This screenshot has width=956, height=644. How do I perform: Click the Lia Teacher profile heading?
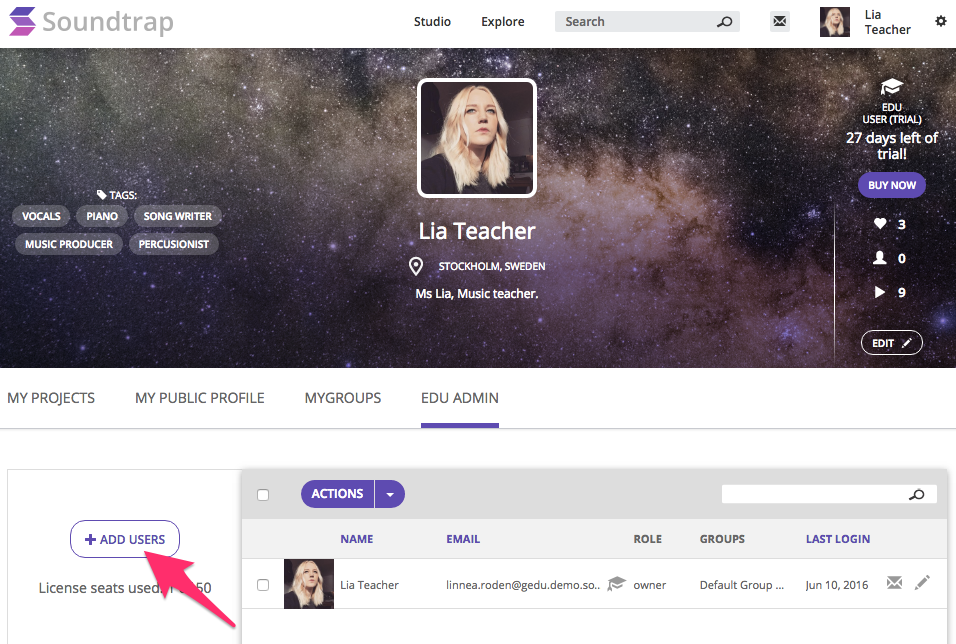tap(477, 231)
